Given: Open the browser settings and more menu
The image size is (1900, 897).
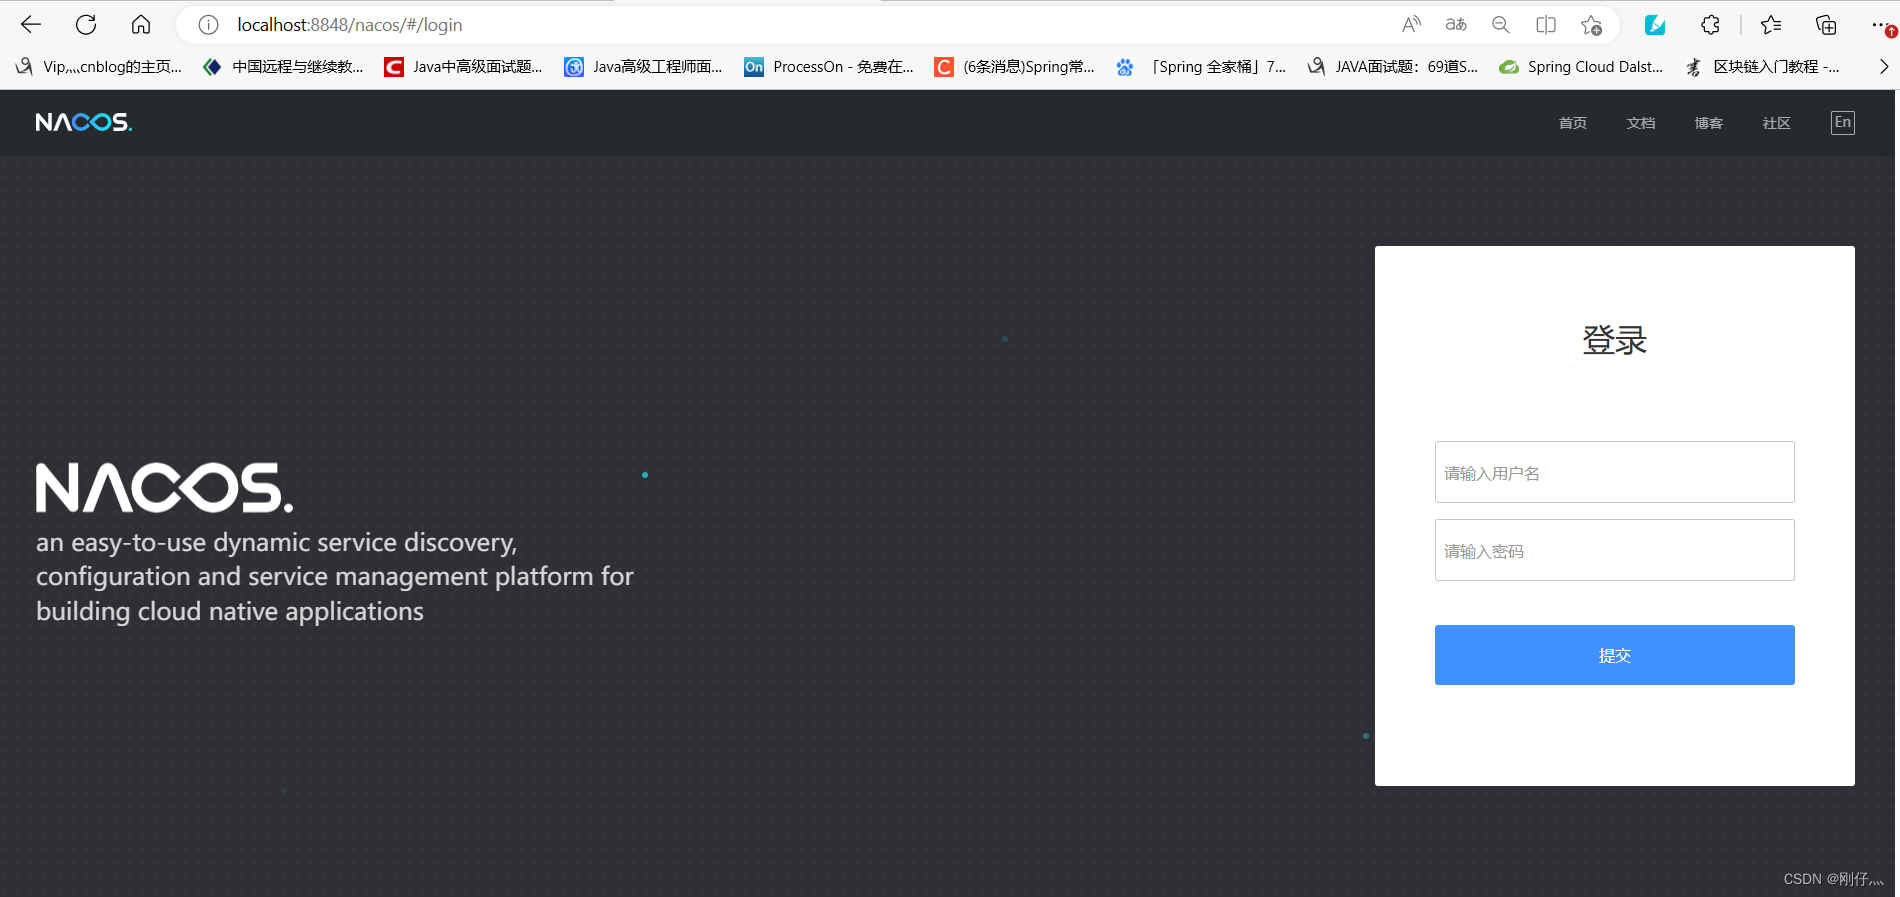Looking at the screenshot, I should click(1881, 25).
